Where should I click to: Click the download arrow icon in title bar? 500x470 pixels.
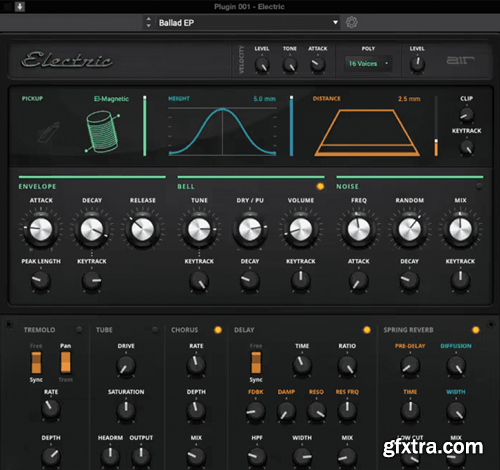(20, 6)
